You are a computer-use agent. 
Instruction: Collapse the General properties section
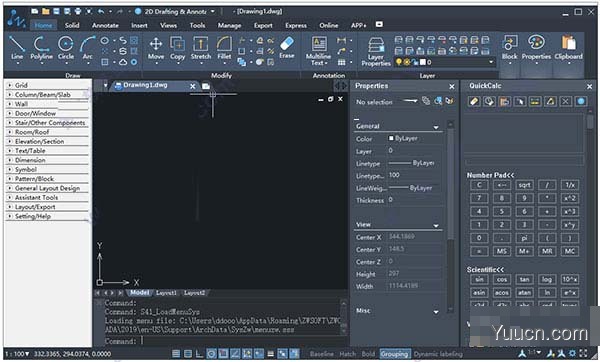coord(435,127)
